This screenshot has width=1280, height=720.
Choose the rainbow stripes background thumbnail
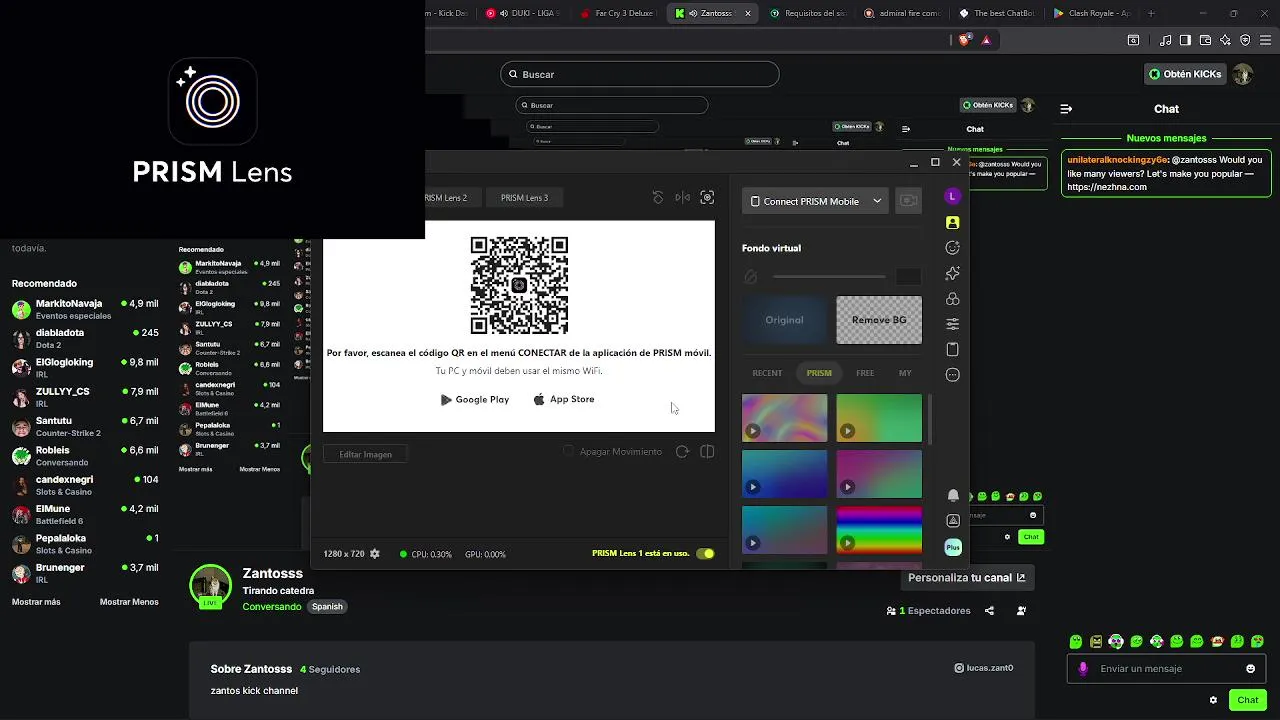point(879,530)
